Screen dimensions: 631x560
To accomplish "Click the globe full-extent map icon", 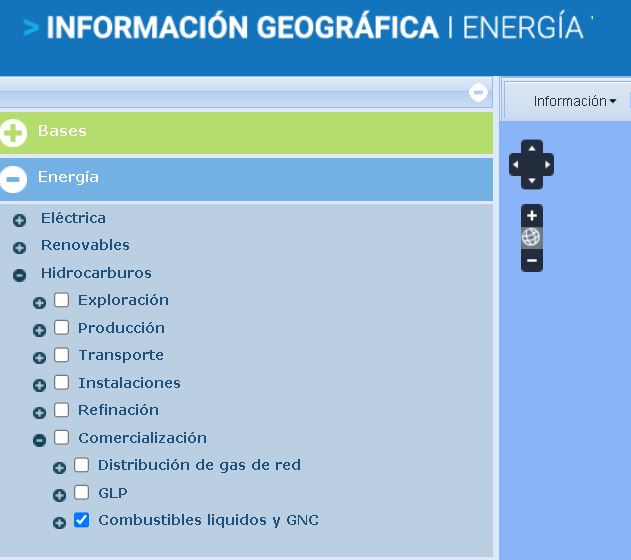I will point(532,237).
